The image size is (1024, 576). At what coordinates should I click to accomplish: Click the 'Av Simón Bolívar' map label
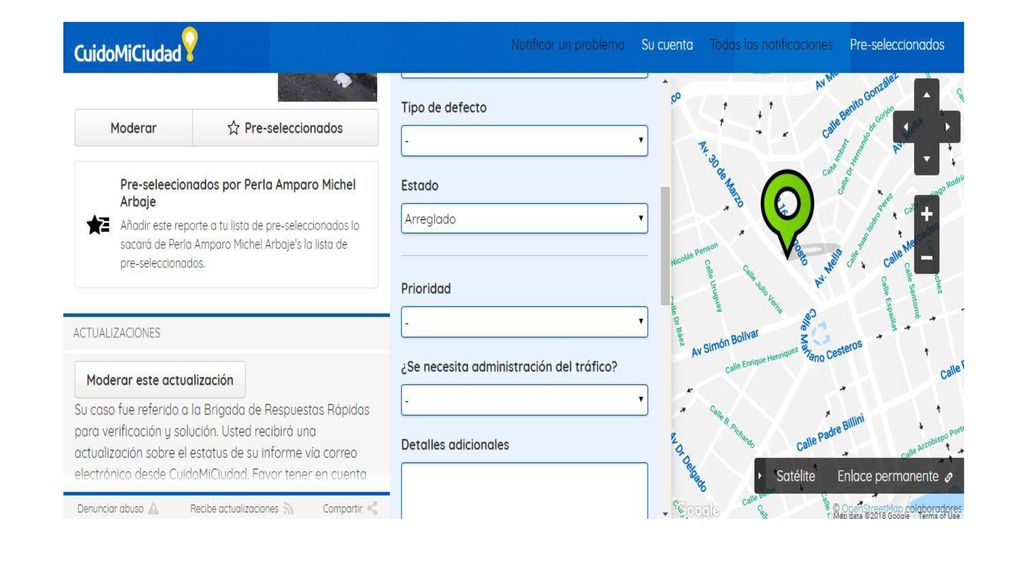[x=725, y=344]
